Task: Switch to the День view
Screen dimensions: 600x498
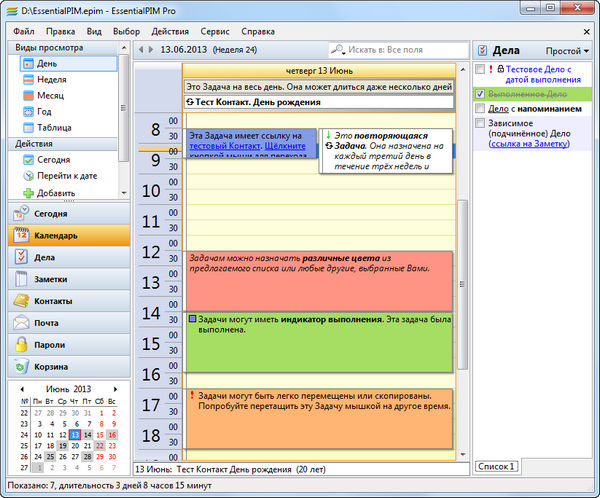Action: 47,64
